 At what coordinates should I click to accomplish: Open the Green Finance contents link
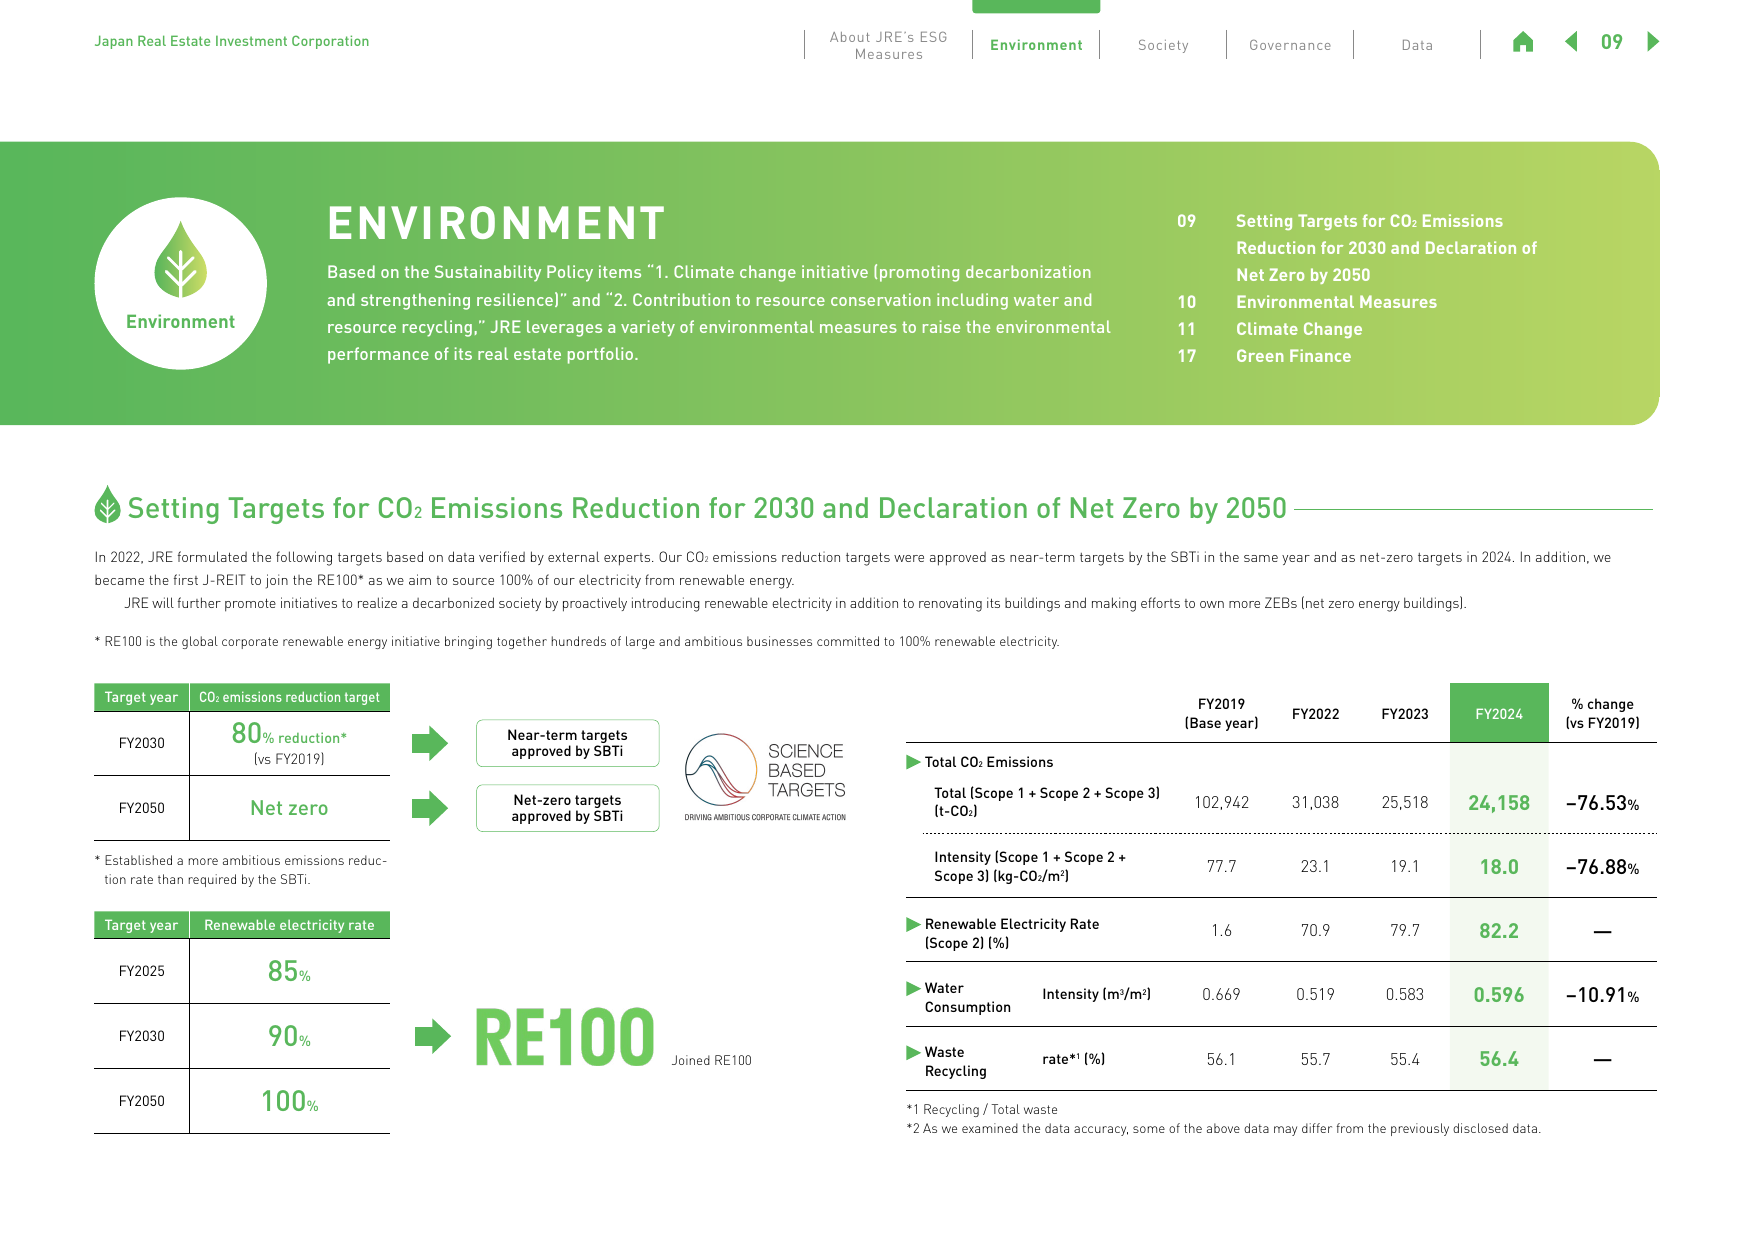click(x=1293, y=356)
